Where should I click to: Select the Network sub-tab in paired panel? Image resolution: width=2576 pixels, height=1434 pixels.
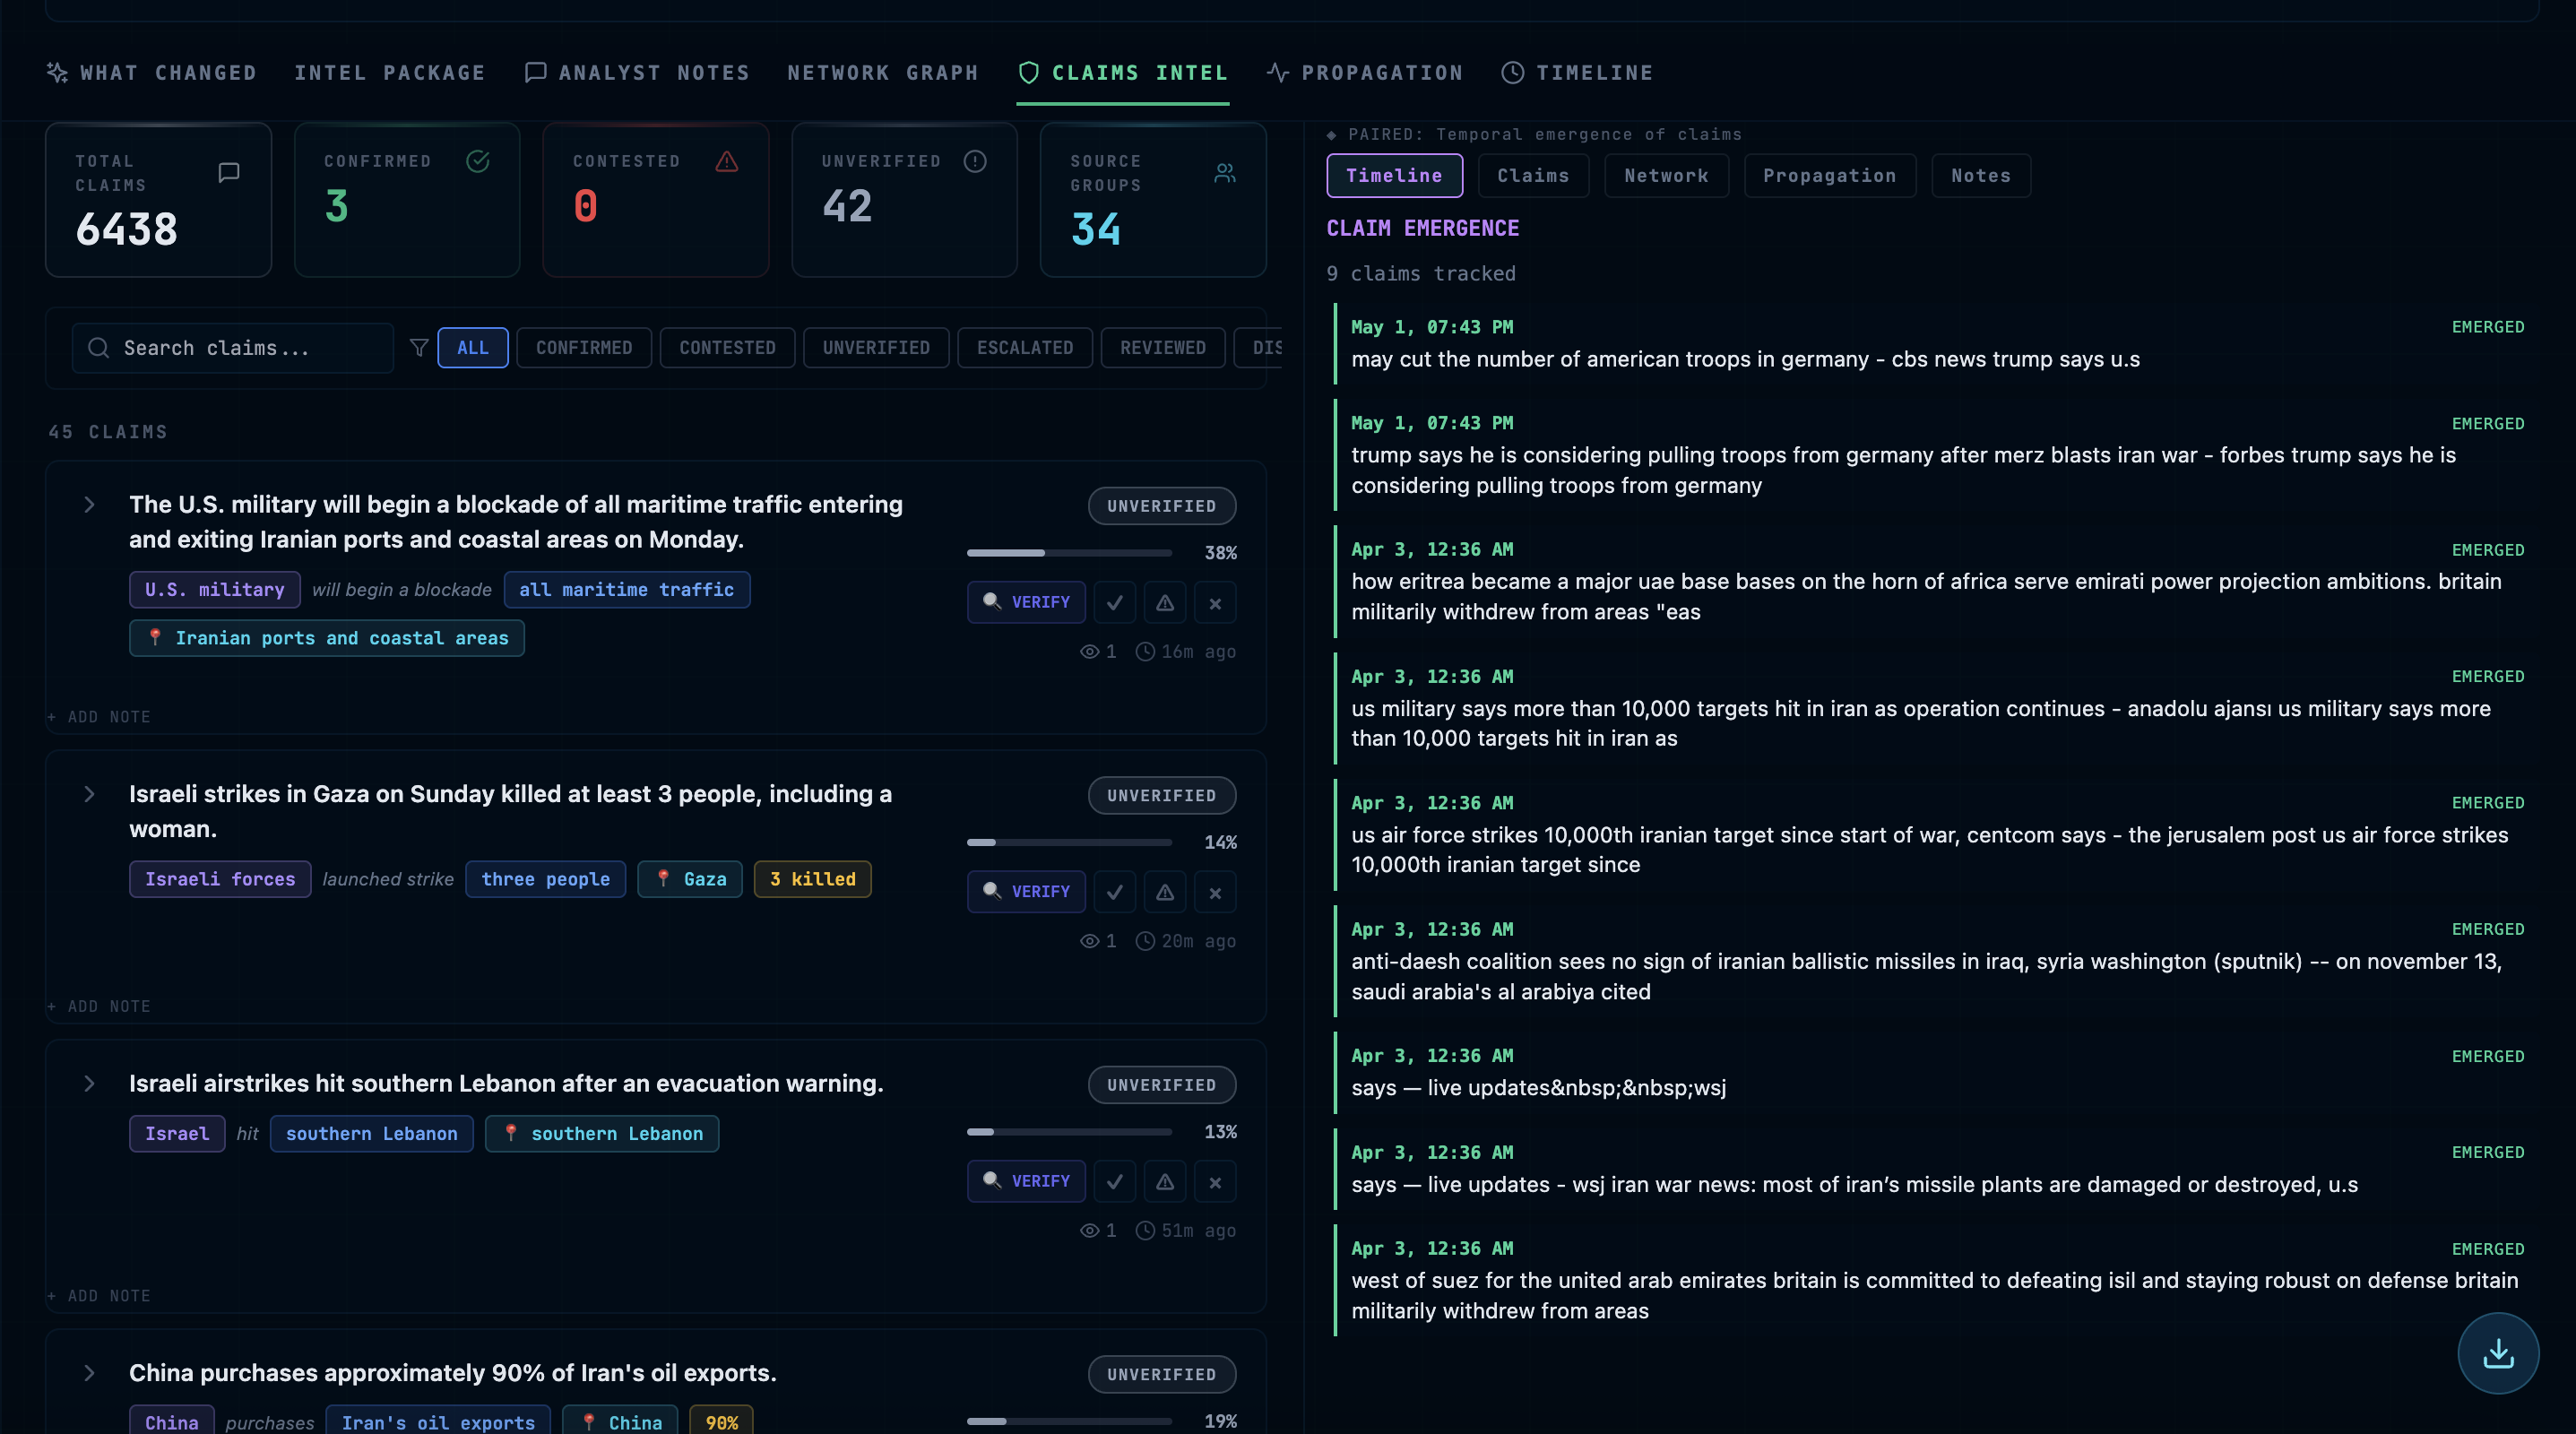pyautogui.click(x=1666, y=175)
